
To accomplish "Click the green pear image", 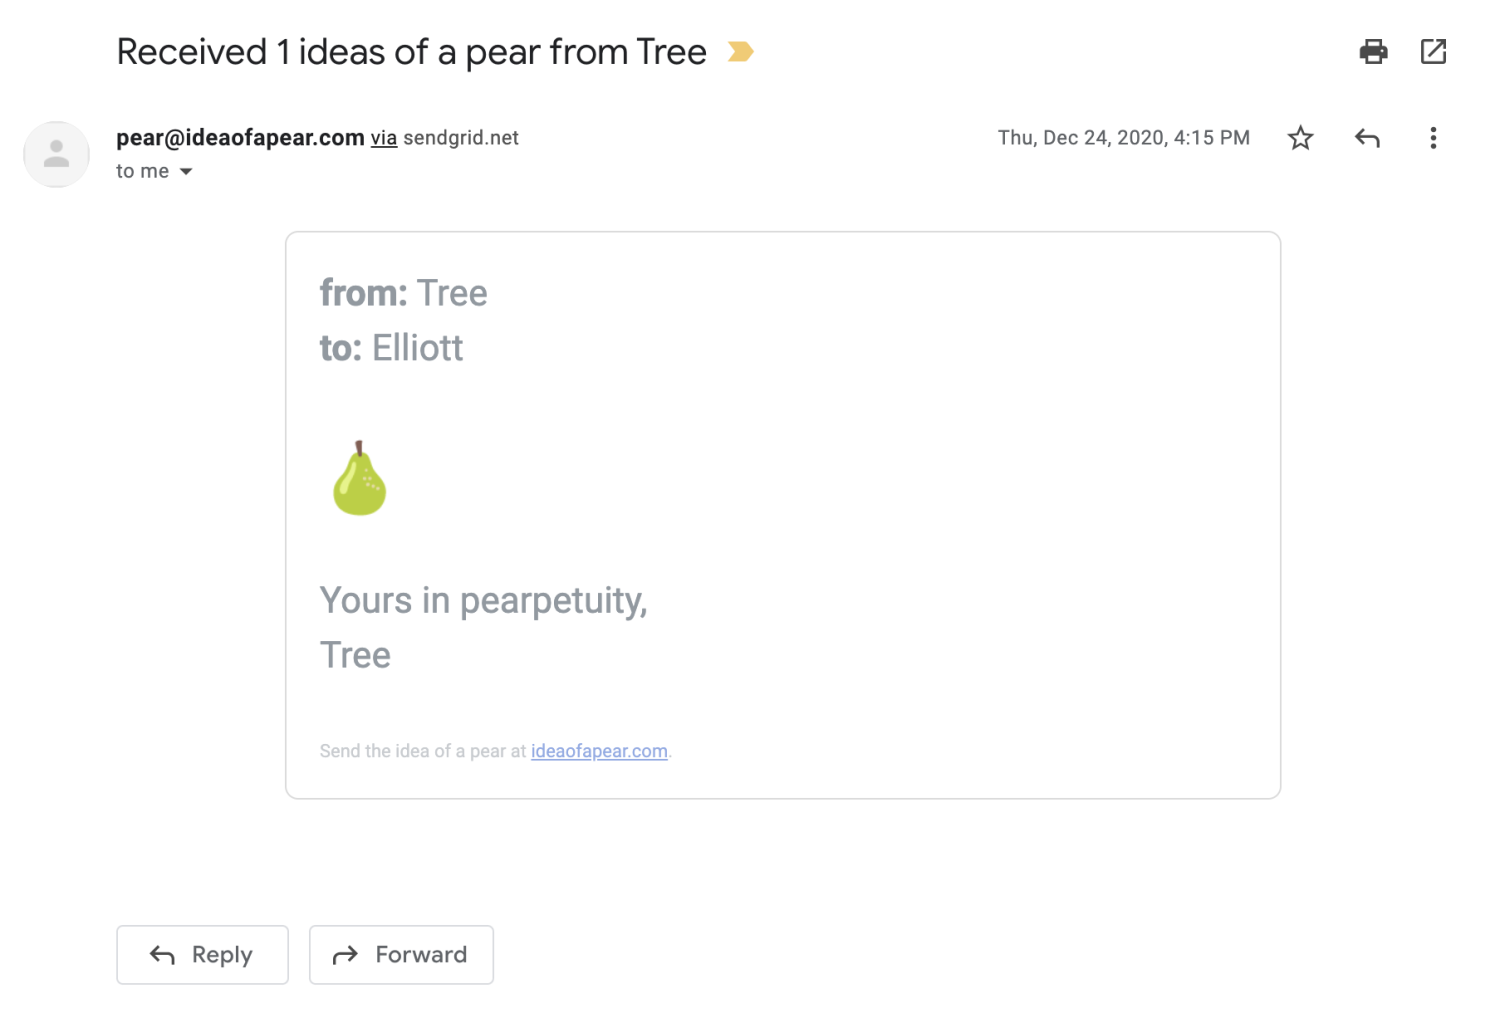I will pos(359,479).
